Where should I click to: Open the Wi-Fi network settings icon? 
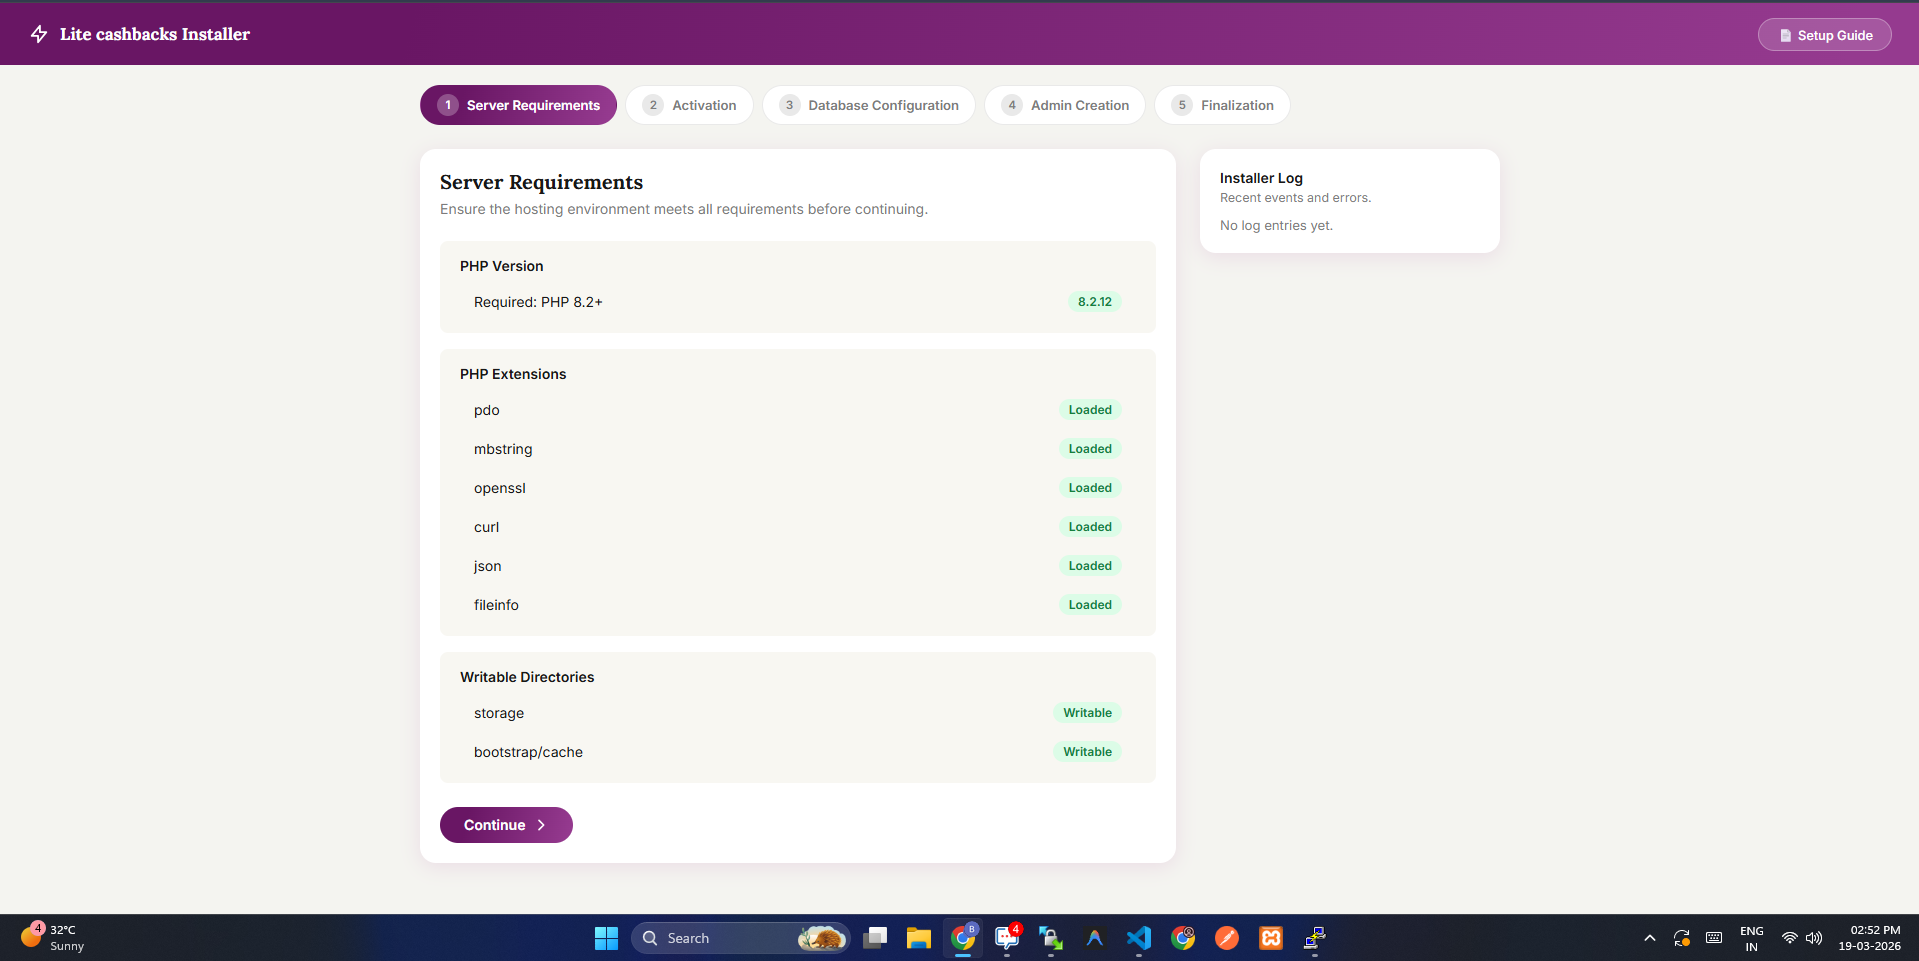[x=1789, y=938]
